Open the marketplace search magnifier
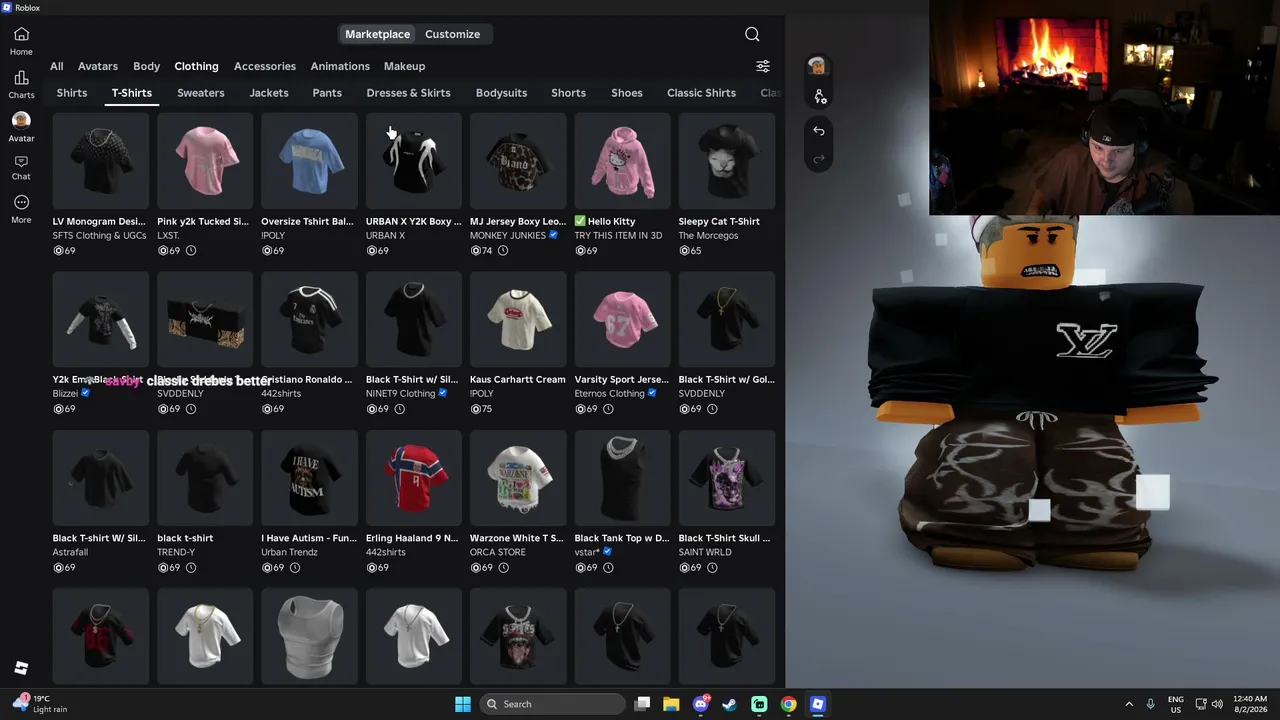Viewport: 1280px width, 720px height. pyautogui.click(x=752, y=34)
